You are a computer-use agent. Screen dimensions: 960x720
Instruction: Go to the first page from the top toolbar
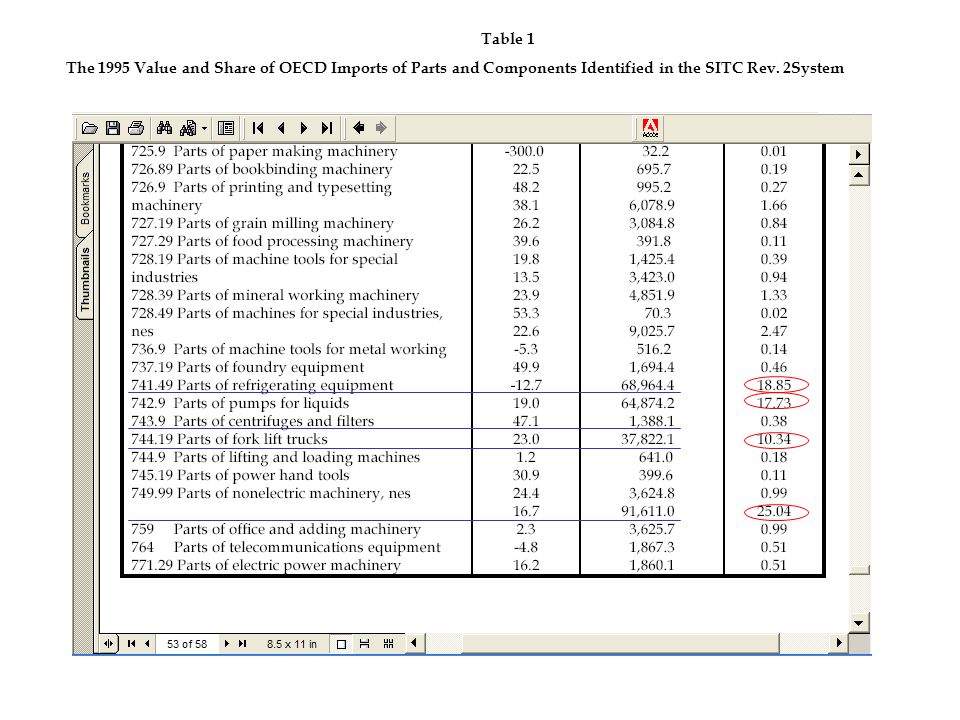pos(258,128)
